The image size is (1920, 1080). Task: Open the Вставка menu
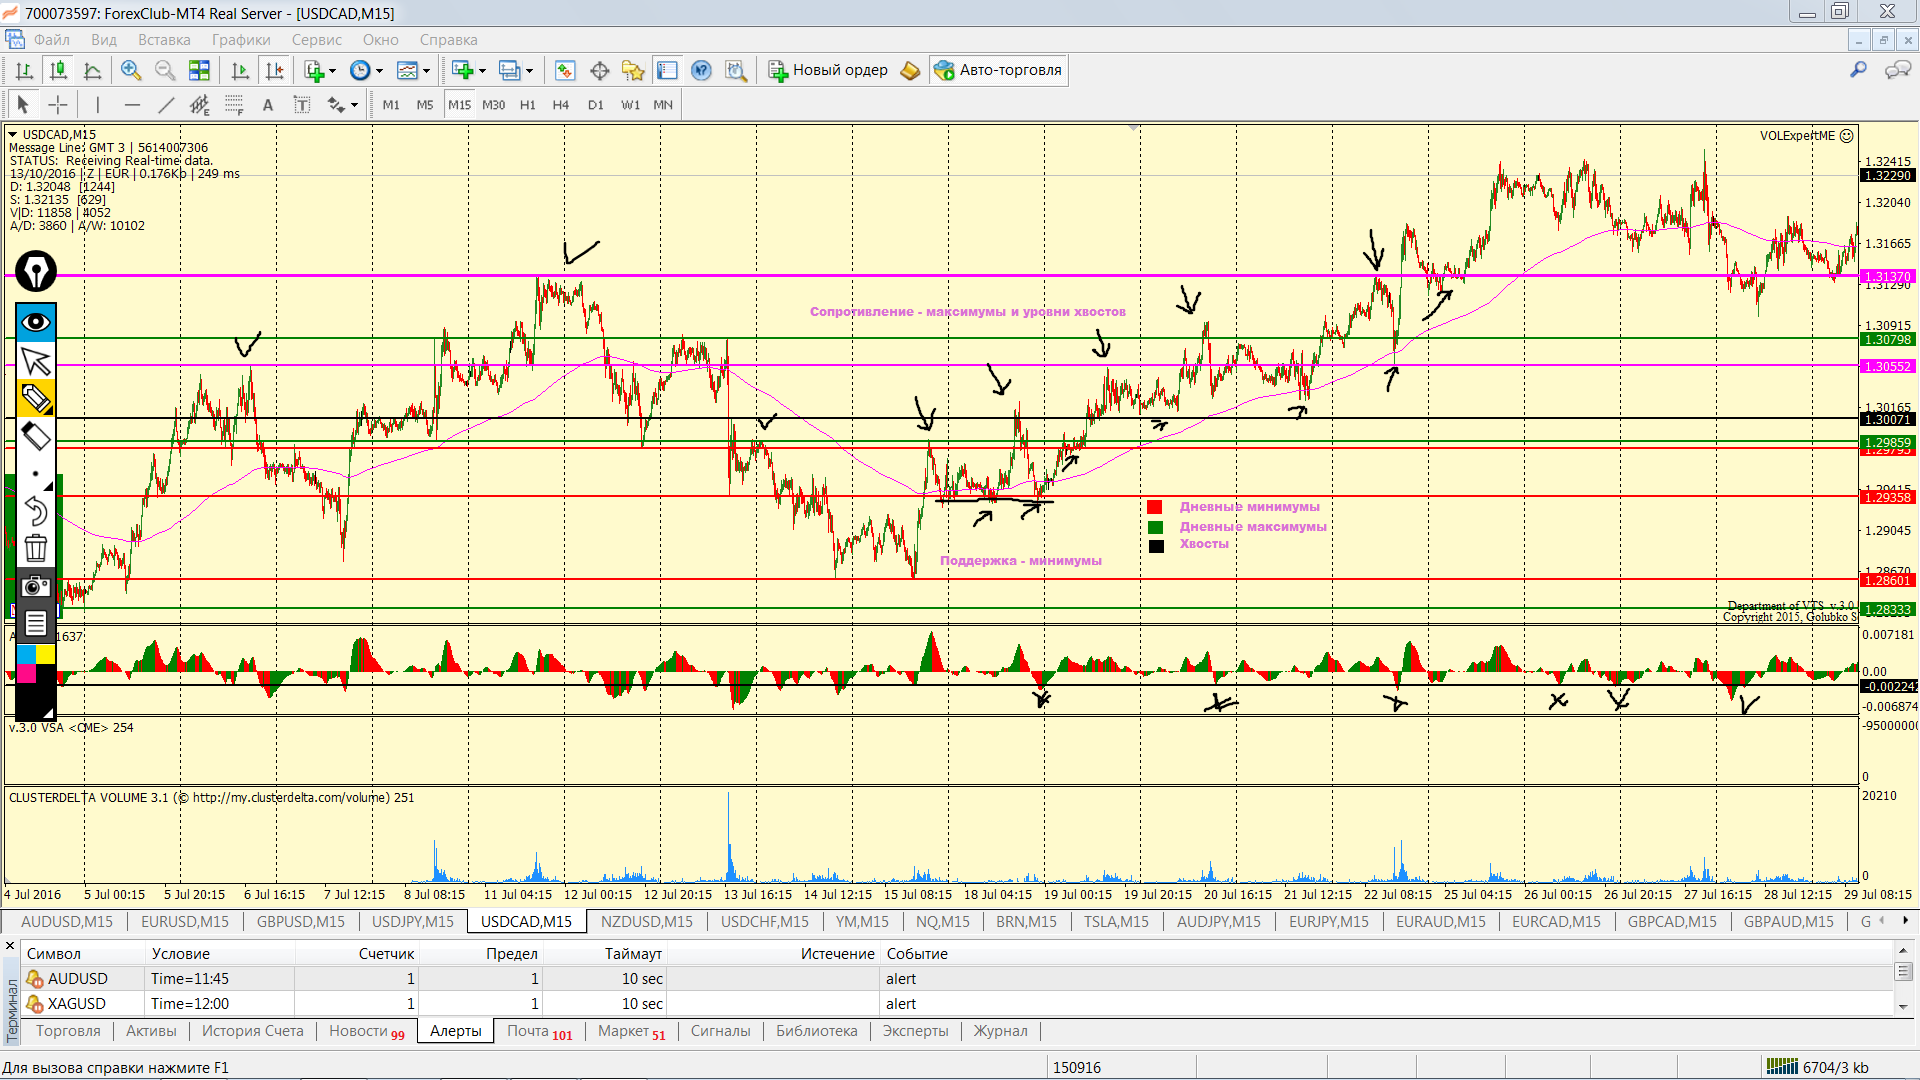click(164, 40)
